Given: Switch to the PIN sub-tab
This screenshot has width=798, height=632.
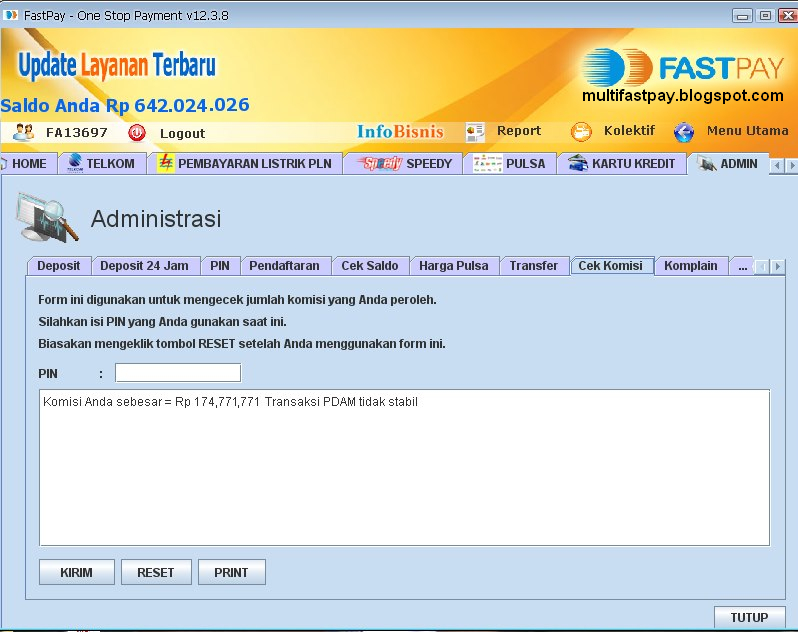Looking at the screenshot, I should click(220, 266).
